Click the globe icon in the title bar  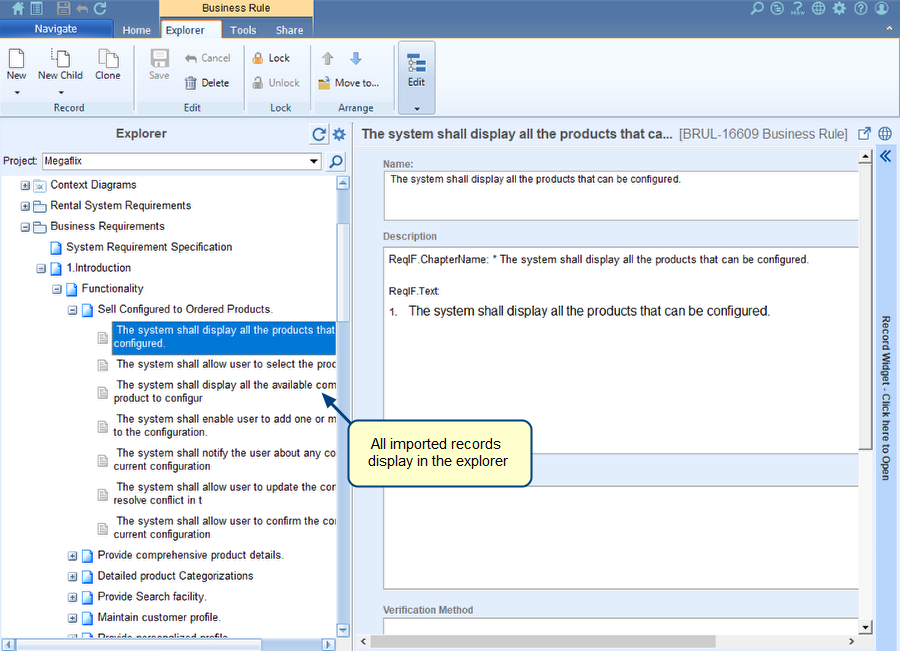[x=819, y=8]
